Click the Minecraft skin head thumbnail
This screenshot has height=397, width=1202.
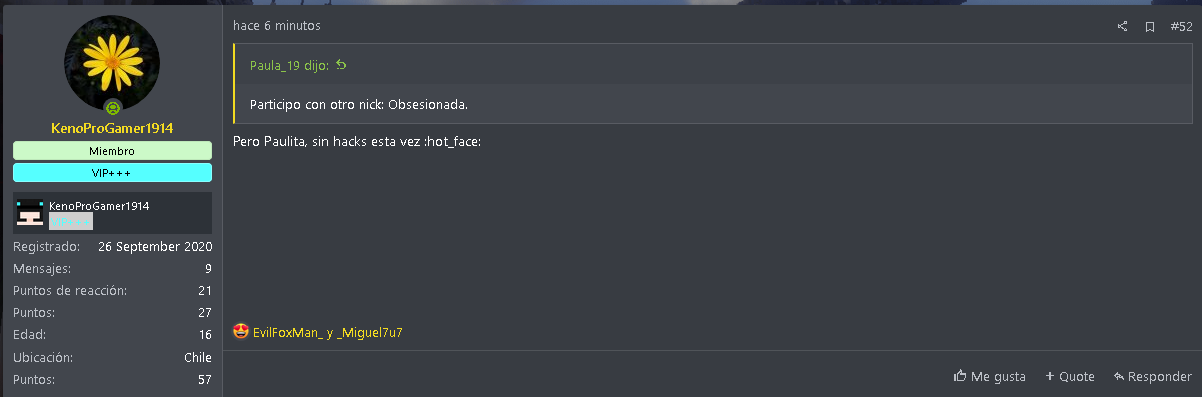point(30,213)
